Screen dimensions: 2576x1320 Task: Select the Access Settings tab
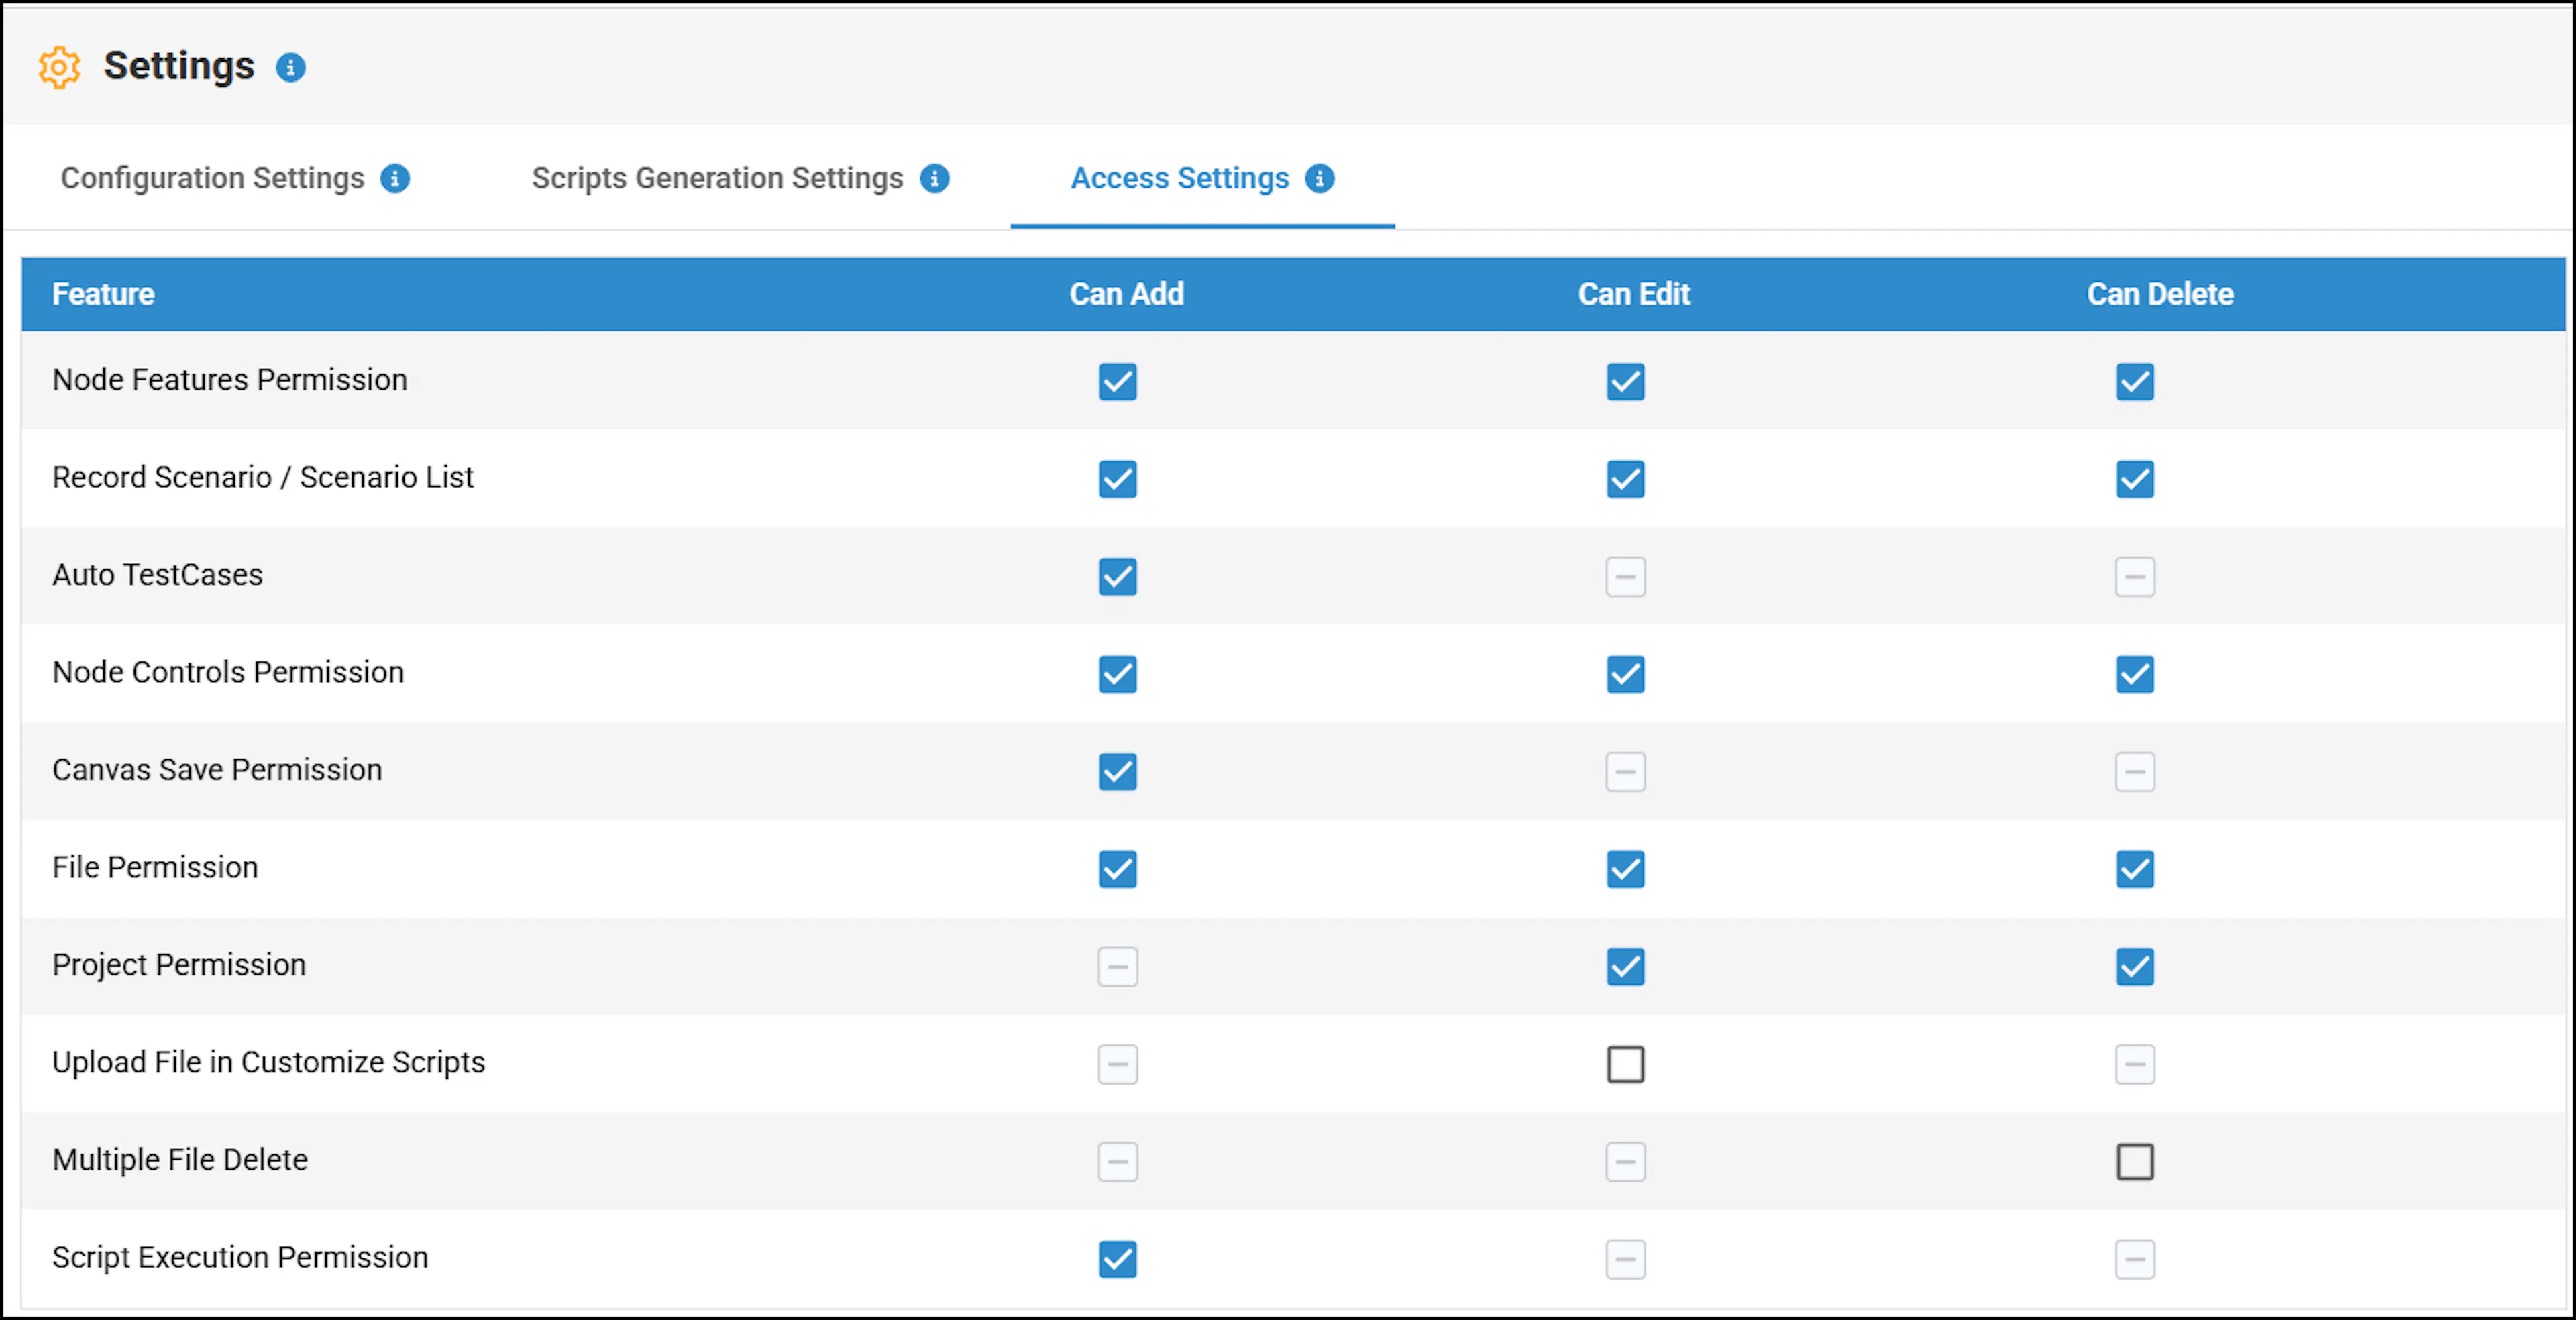1180,178
